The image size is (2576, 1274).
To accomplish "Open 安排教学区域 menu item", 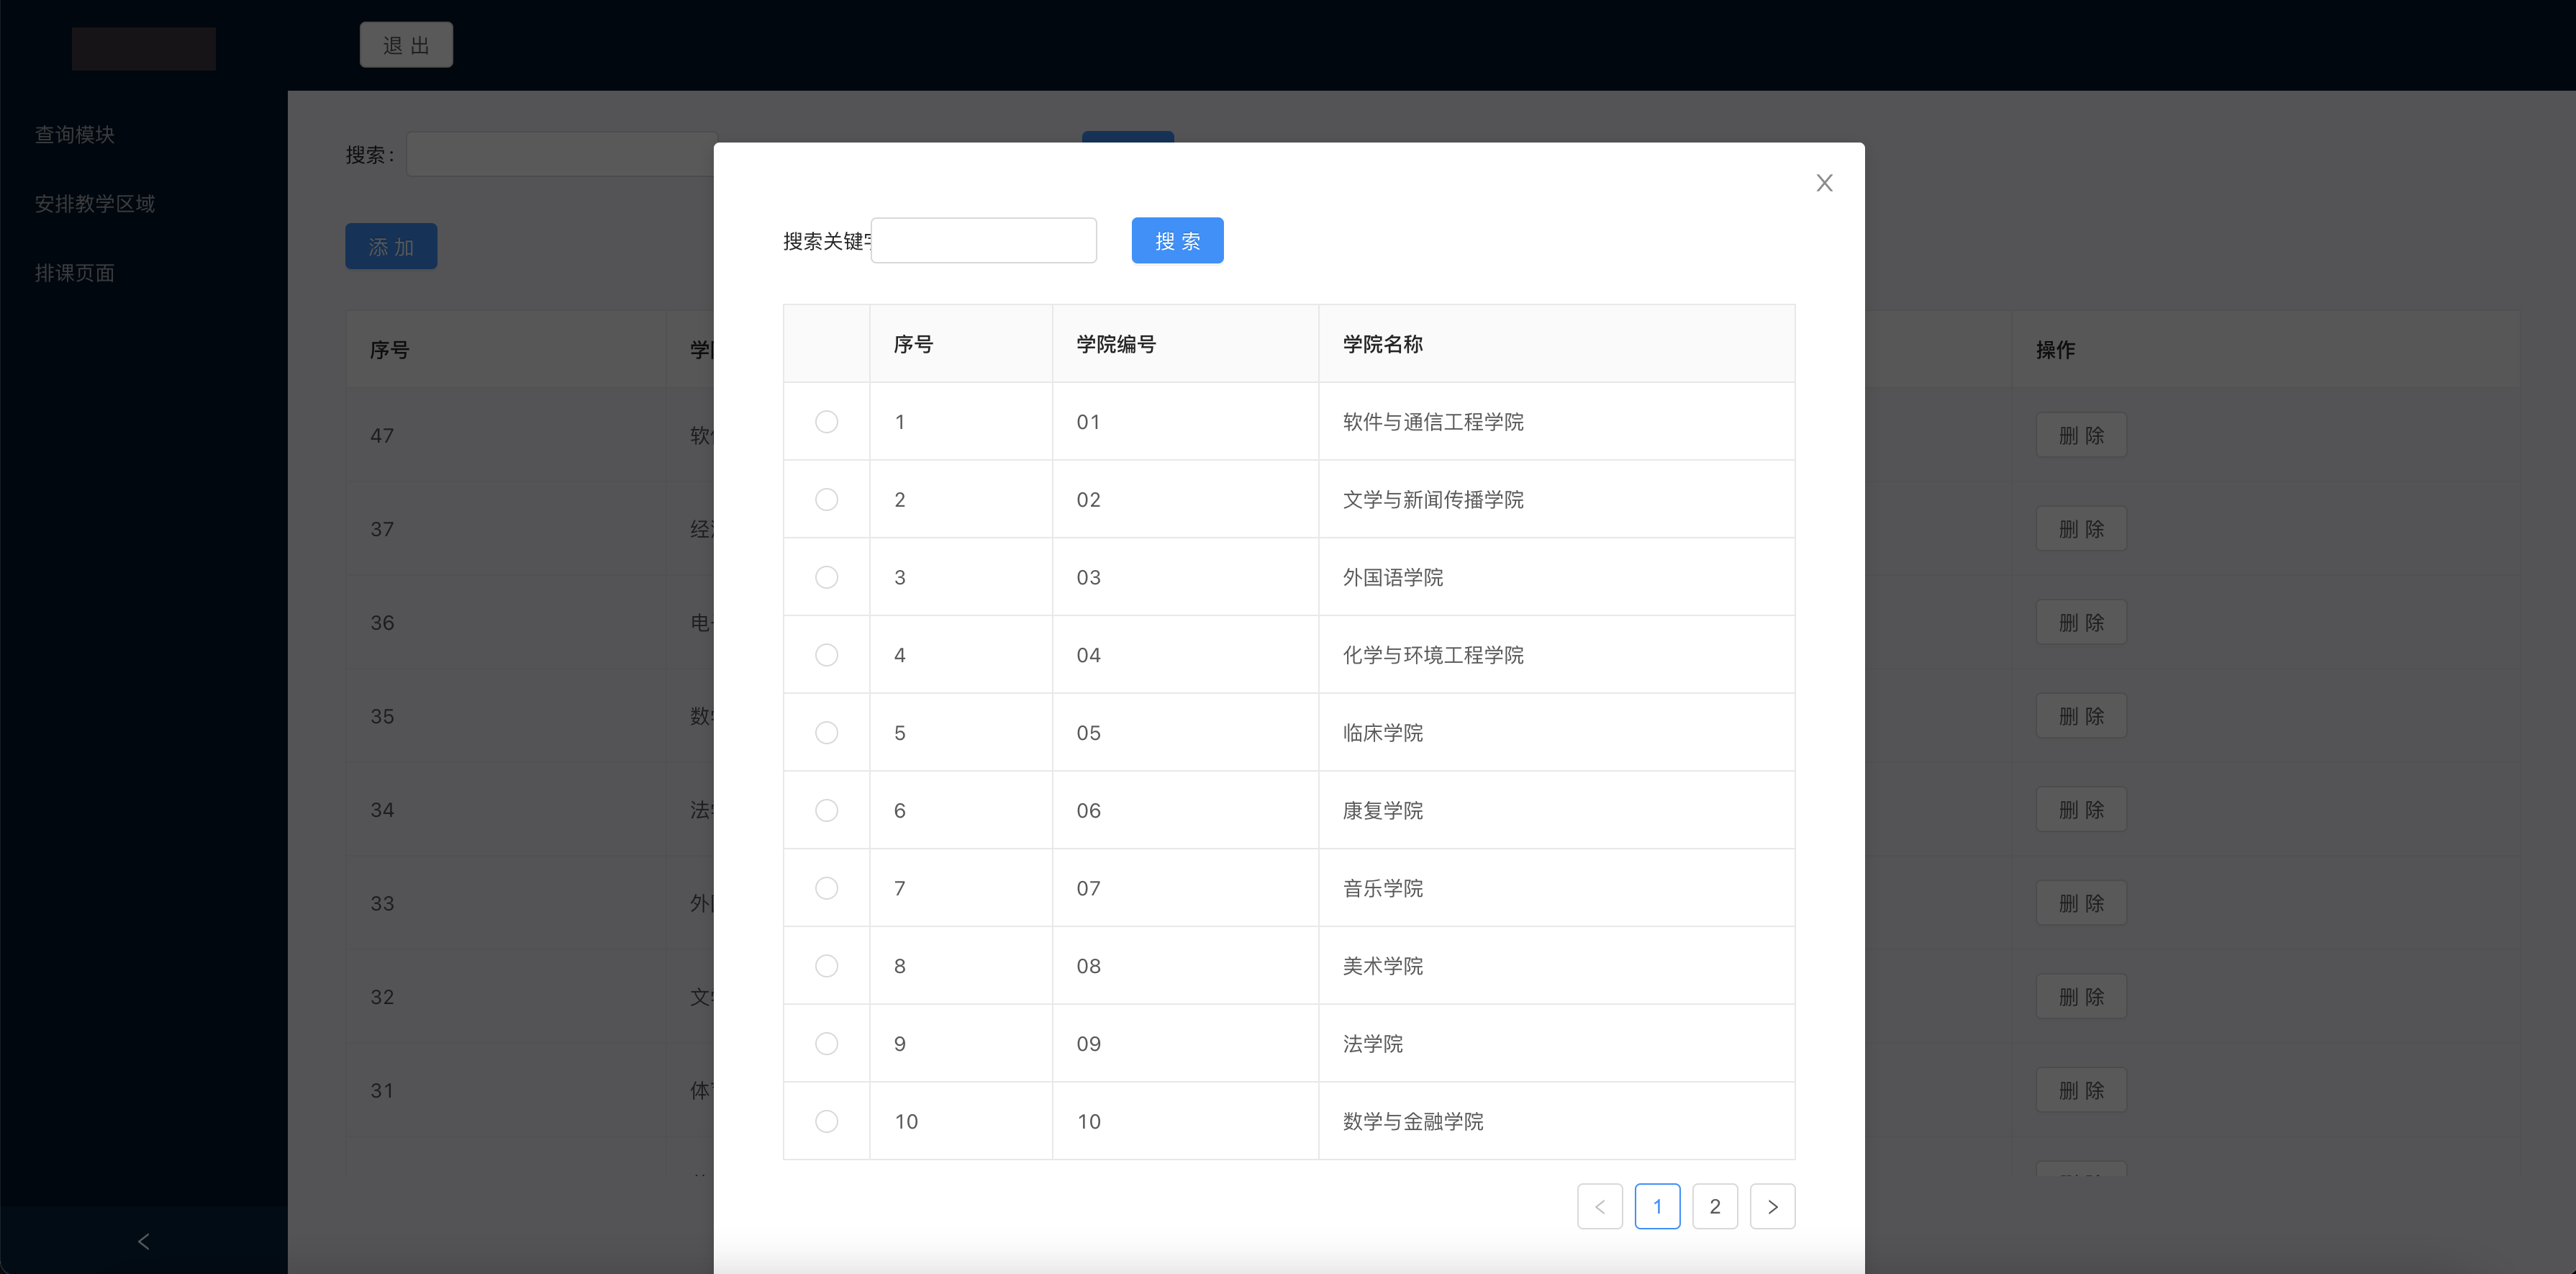I will click(x=95, y=203).
